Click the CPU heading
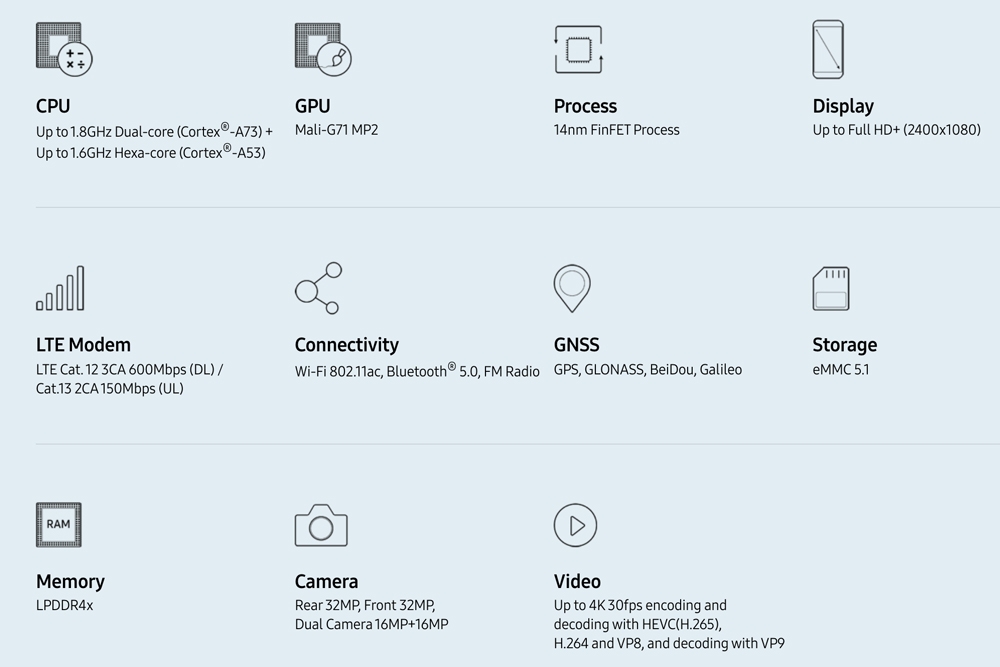 [53, 106]
